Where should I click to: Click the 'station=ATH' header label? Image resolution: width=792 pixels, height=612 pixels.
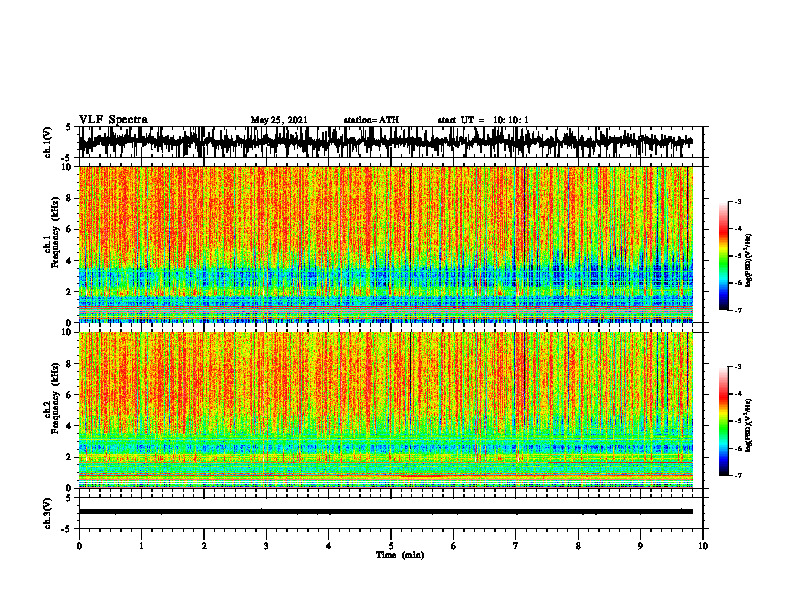(x=371, y=120)
